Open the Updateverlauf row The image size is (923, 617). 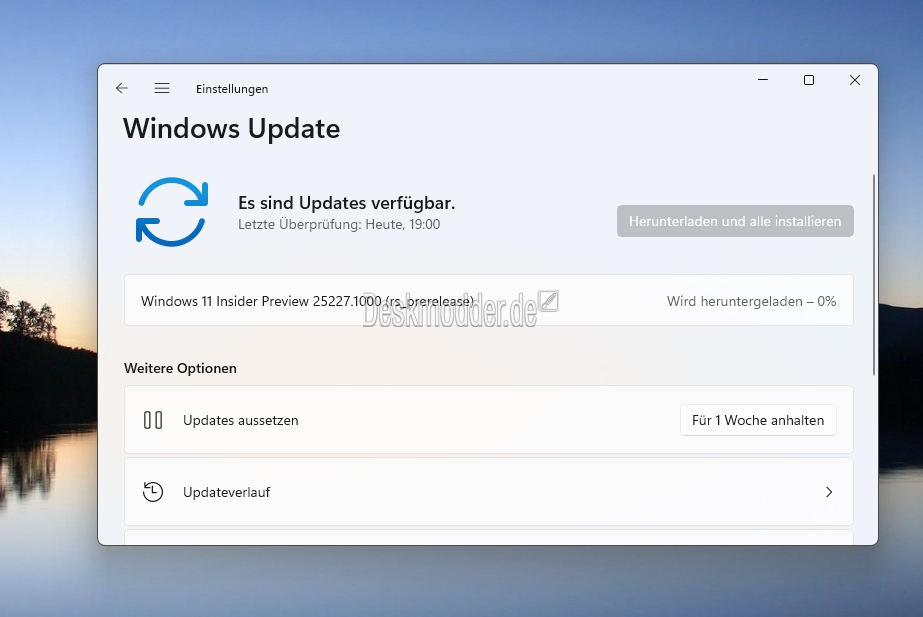(x=489, y=492)
